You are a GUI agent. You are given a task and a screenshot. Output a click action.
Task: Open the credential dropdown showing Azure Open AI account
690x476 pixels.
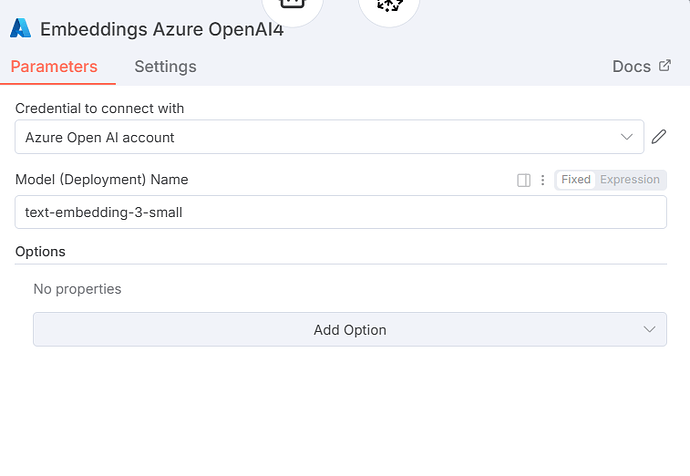320,137
